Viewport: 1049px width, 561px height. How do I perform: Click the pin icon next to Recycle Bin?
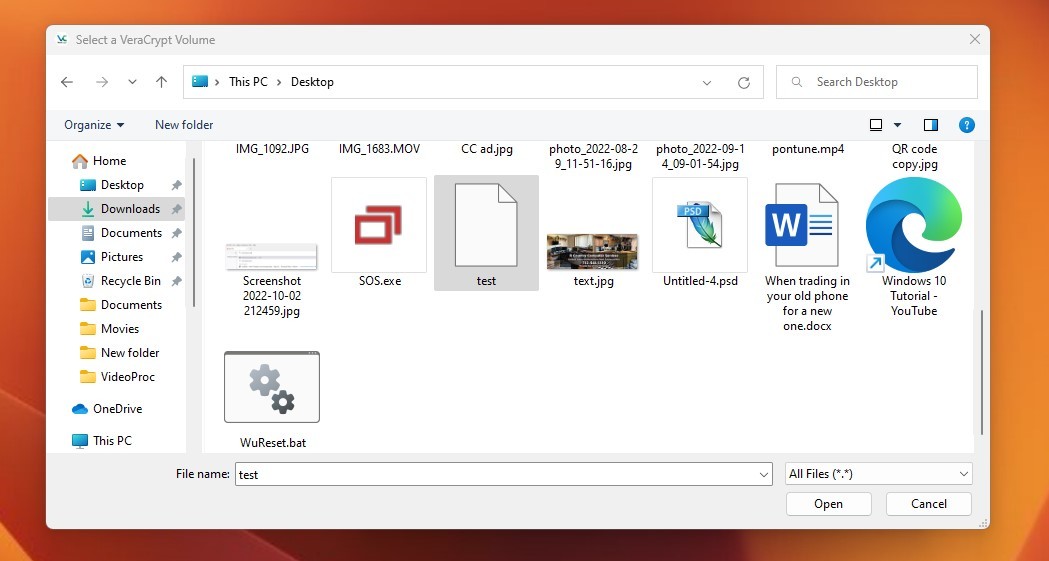pyautogui.click(x=176, y=282)
